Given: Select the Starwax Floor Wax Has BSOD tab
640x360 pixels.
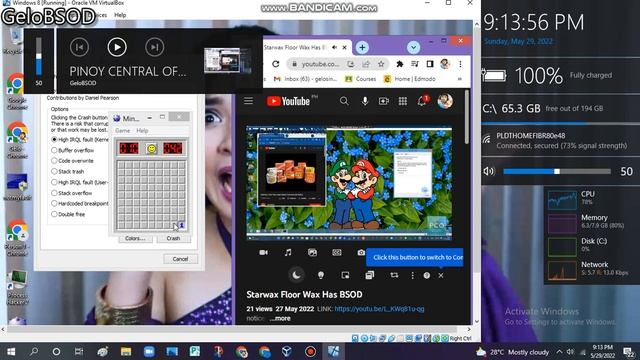Looking at the screenshot, I should (295, 47).
